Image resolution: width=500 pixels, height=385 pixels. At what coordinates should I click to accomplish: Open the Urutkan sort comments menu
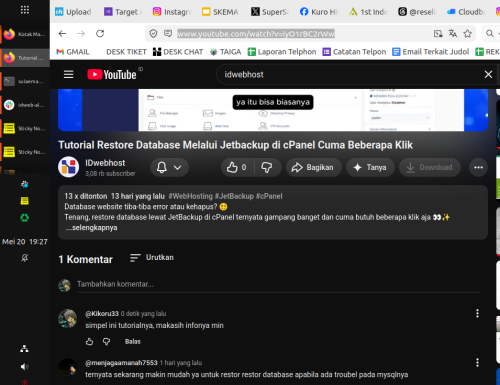pyautogui.click(x=152, y=258)
